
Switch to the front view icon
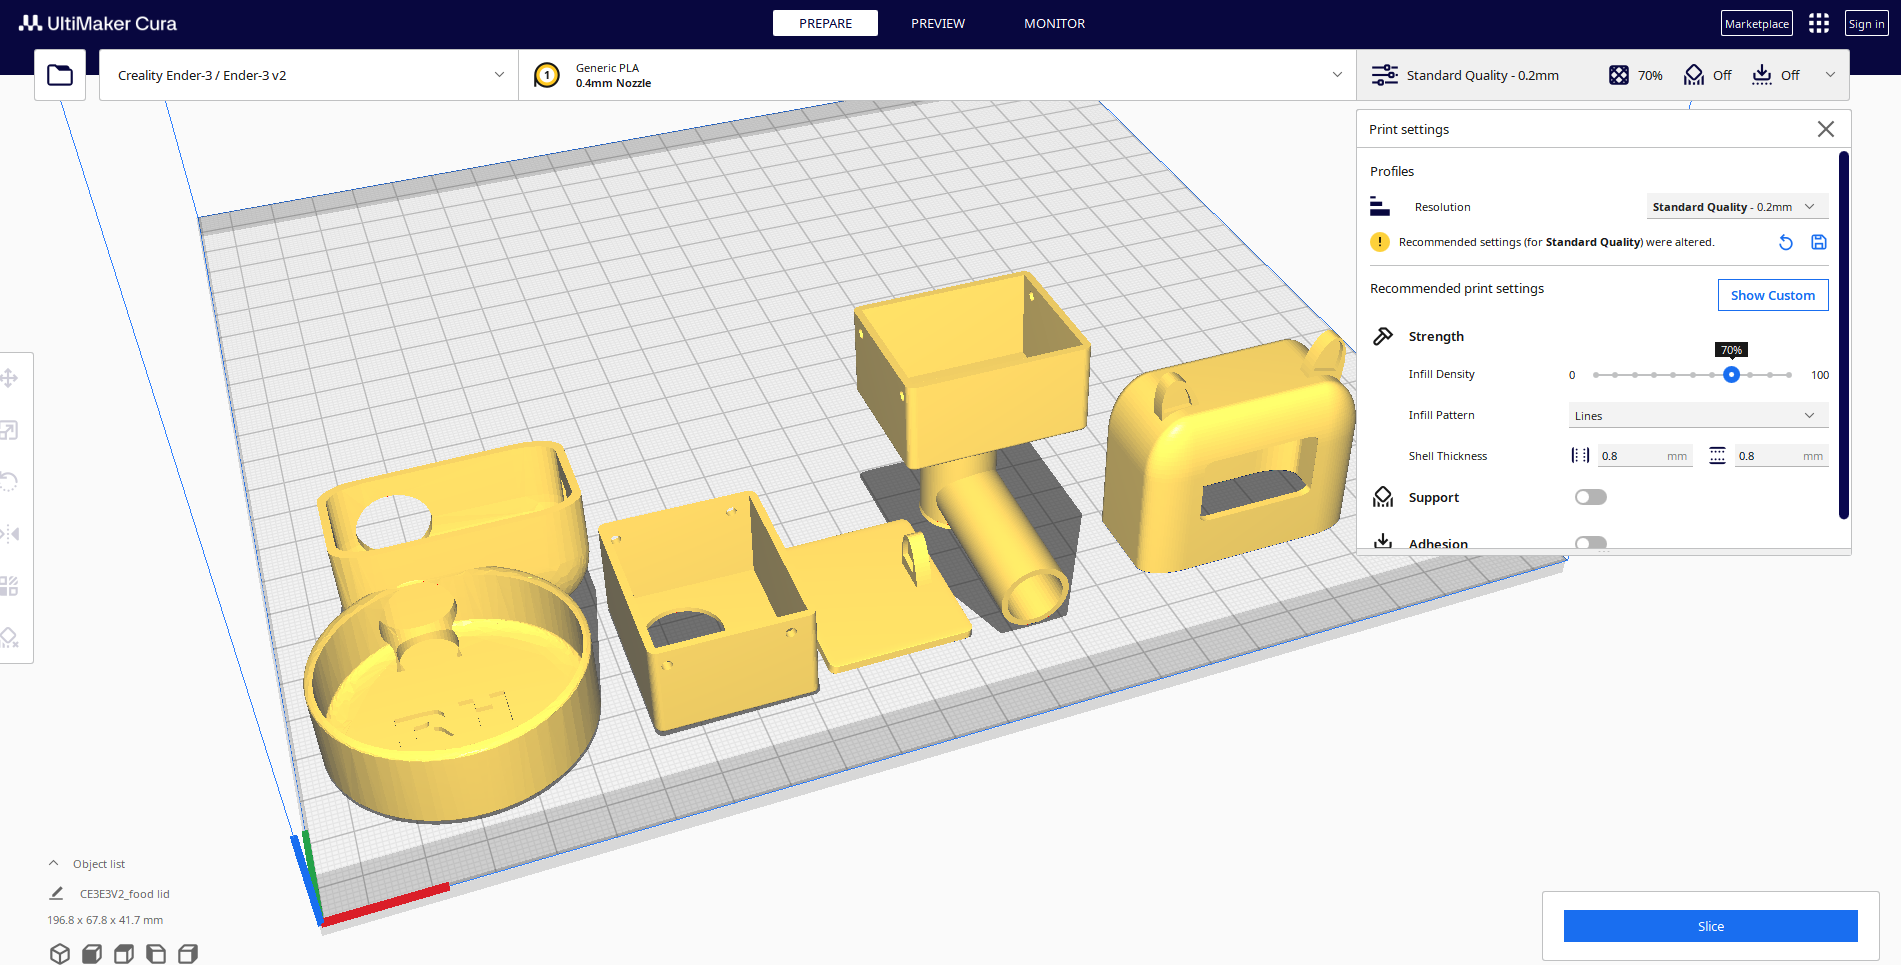click(92, 954)
